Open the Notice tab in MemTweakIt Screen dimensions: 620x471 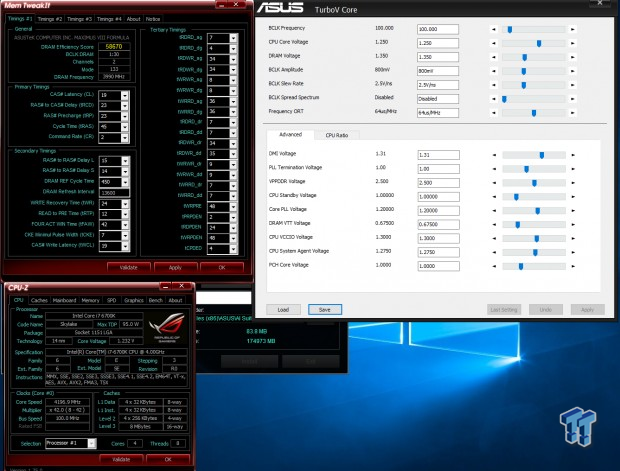click(x=153, y=19)
